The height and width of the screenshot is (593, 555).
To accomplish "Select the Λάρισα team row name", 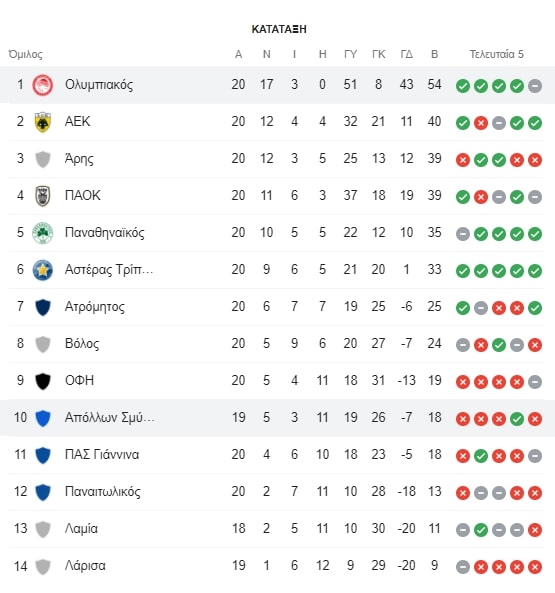I will point(85,566).
